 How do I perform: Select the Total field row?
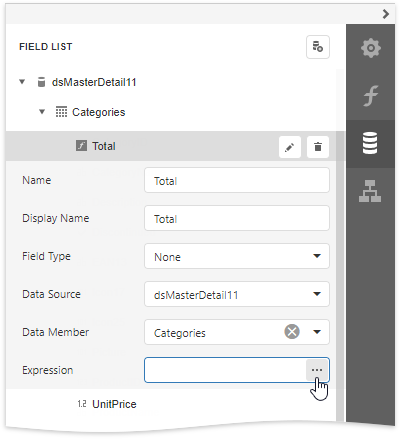171,146
